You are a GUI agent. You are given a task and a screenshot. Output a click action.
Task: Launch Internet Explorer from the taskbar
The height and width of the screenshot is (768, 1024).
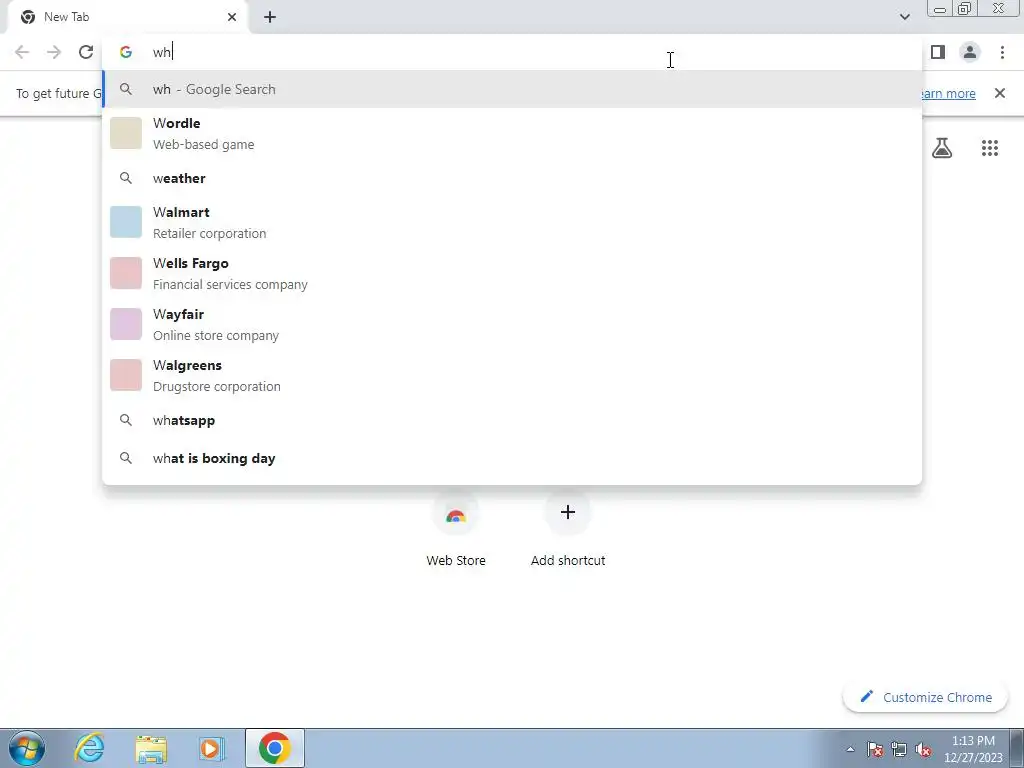pyautogui.click(x=89, y=748)
